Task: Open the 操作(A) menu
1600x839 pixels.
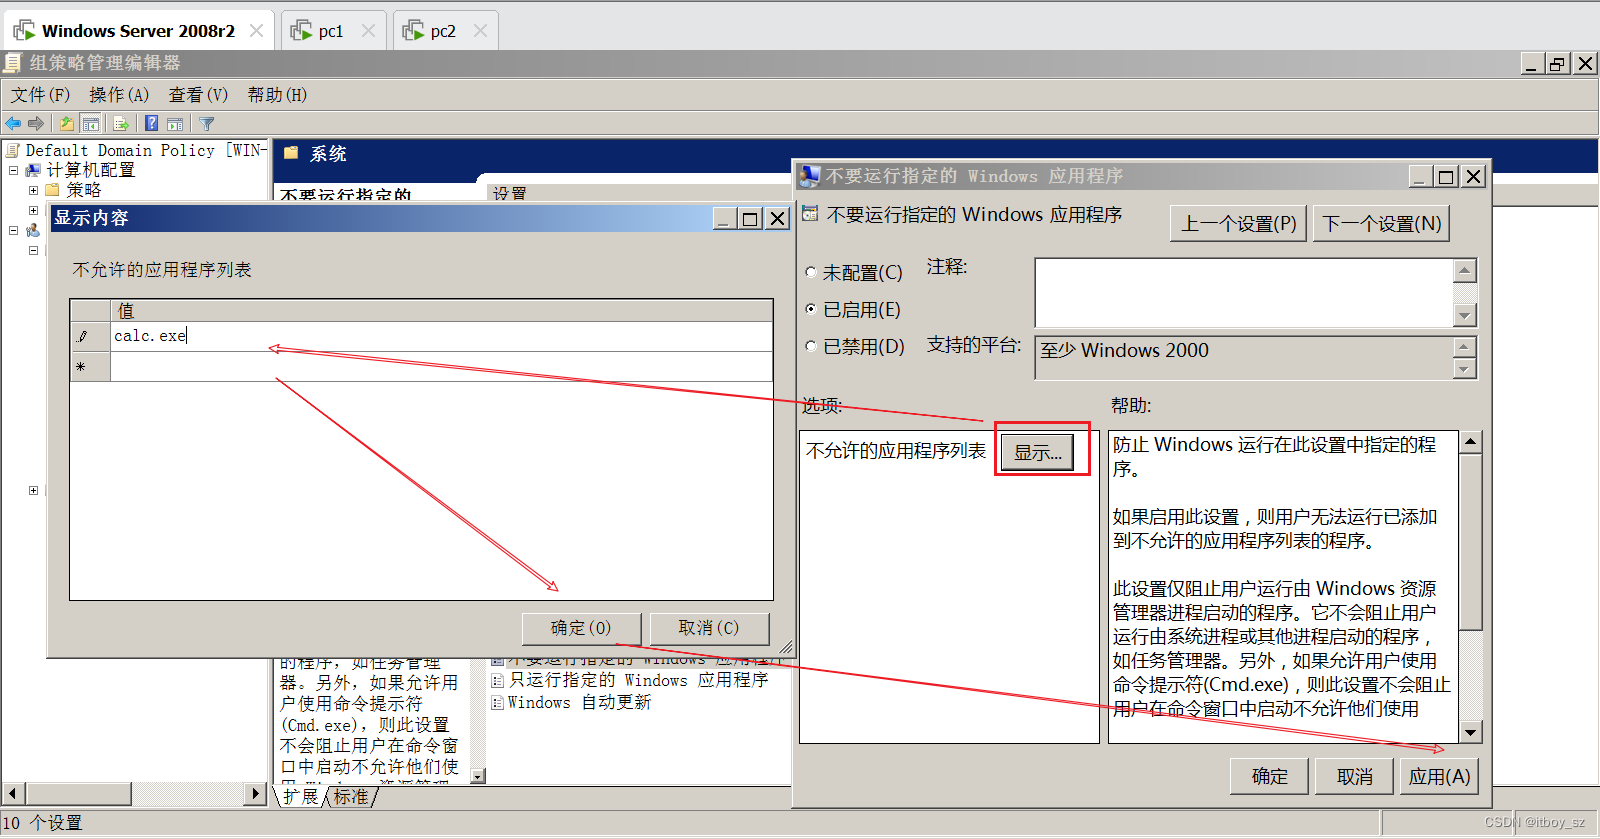Action: point(119,95)
